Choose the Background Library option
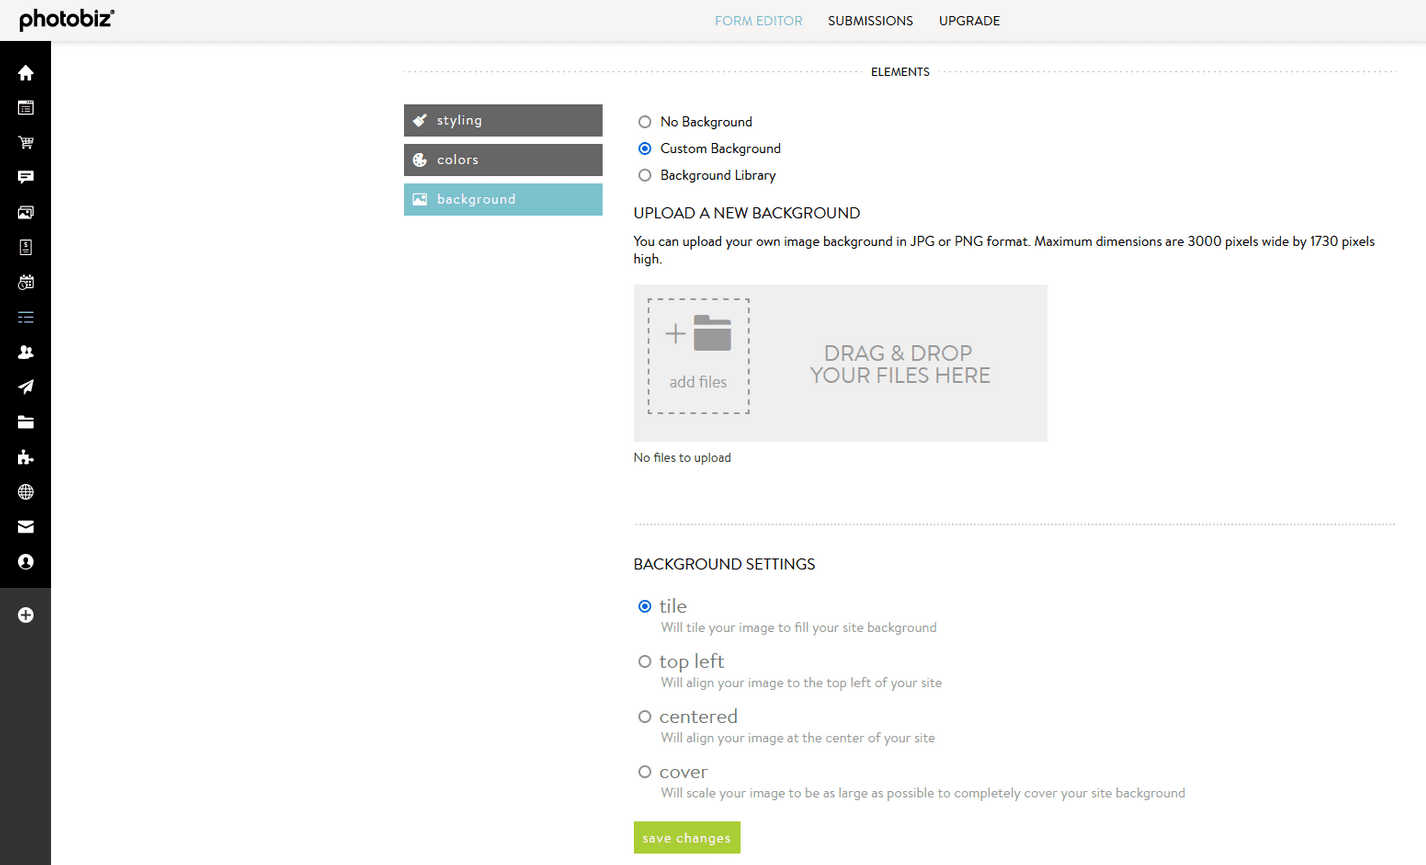This screenshot has height=865, width=1426. 645,175
